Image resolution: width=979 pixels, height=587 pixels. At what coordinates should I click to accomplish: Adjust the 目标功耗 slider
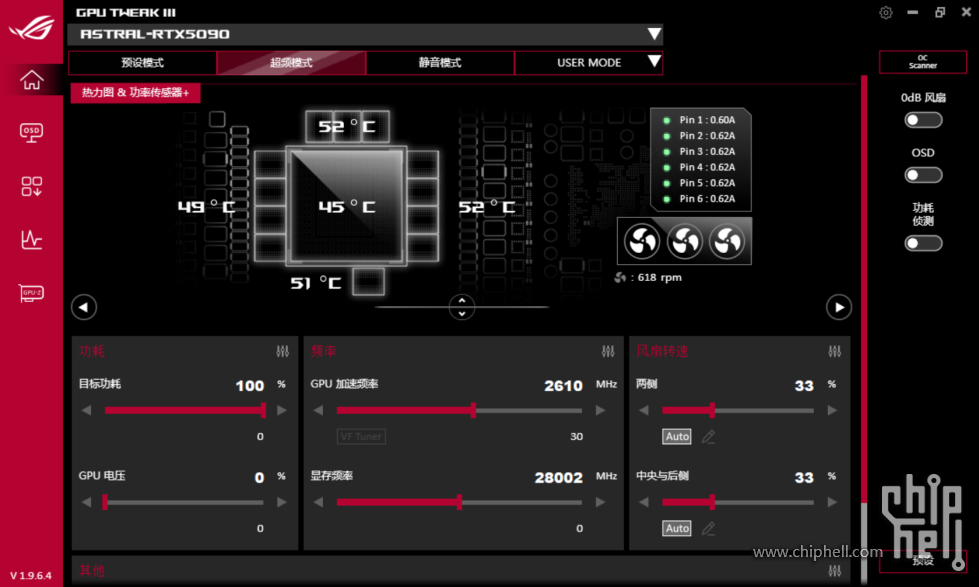click(x=184, y=410)
